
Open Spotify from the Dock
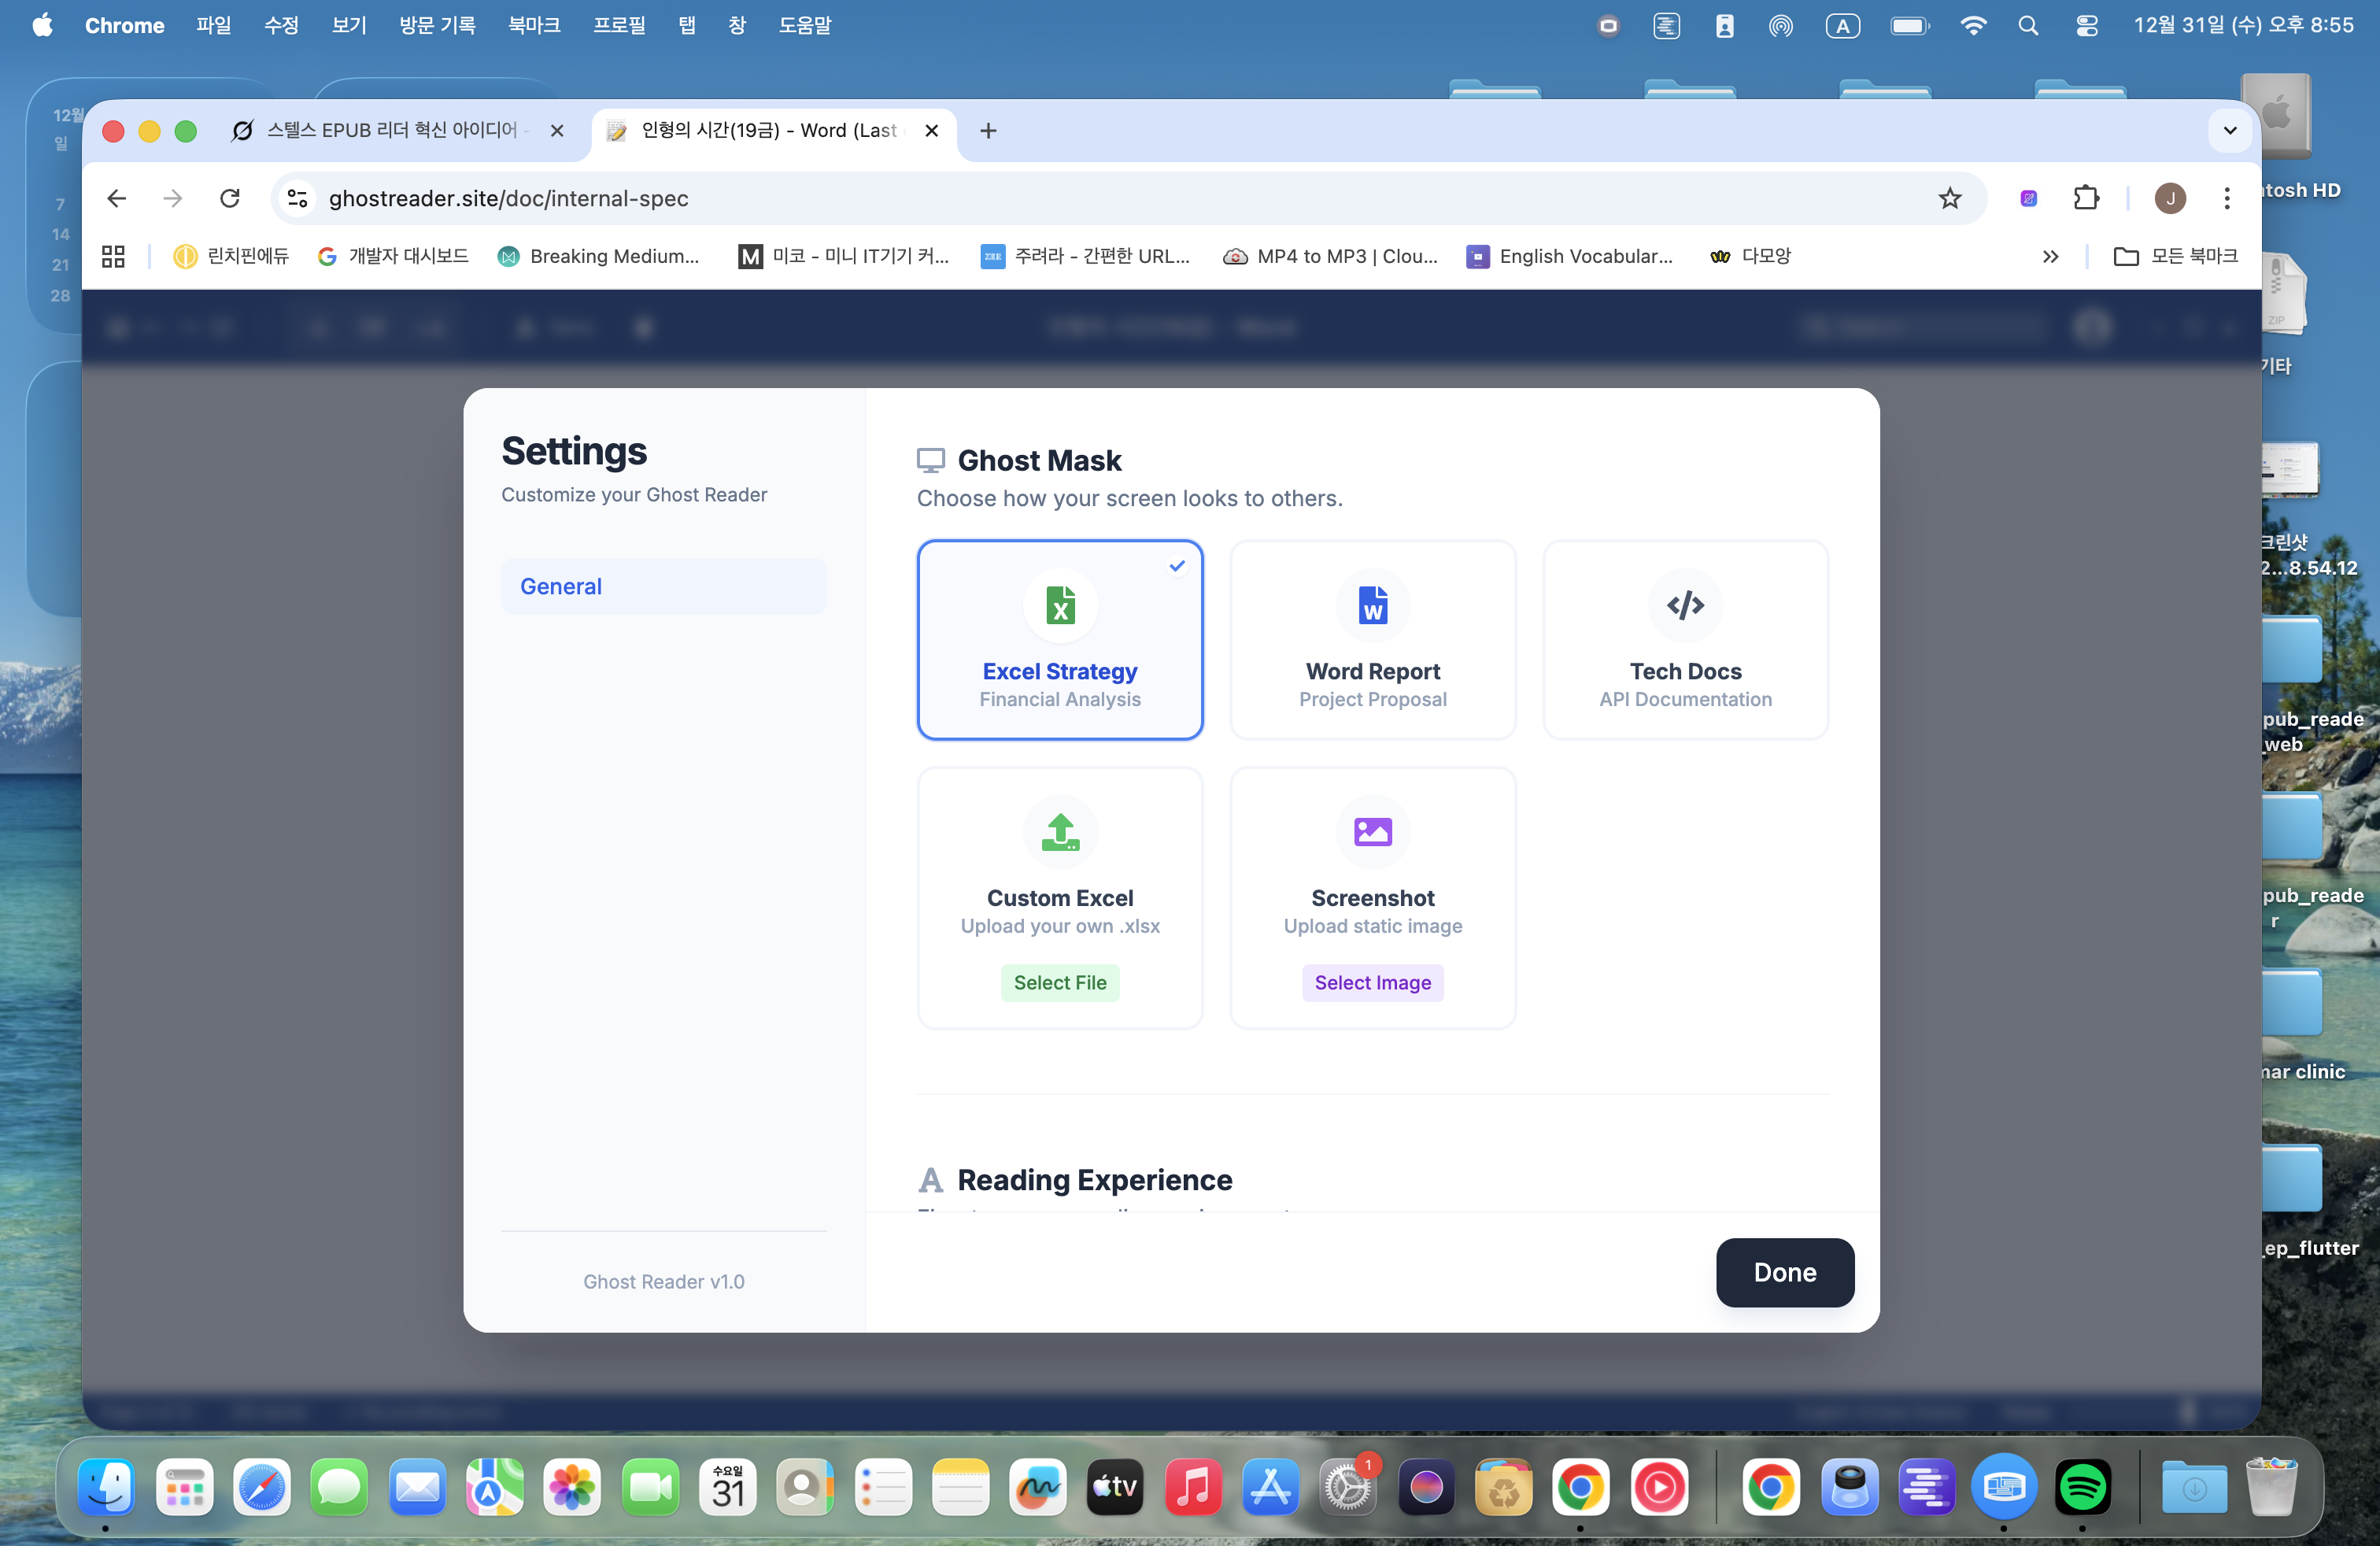2082,1488
